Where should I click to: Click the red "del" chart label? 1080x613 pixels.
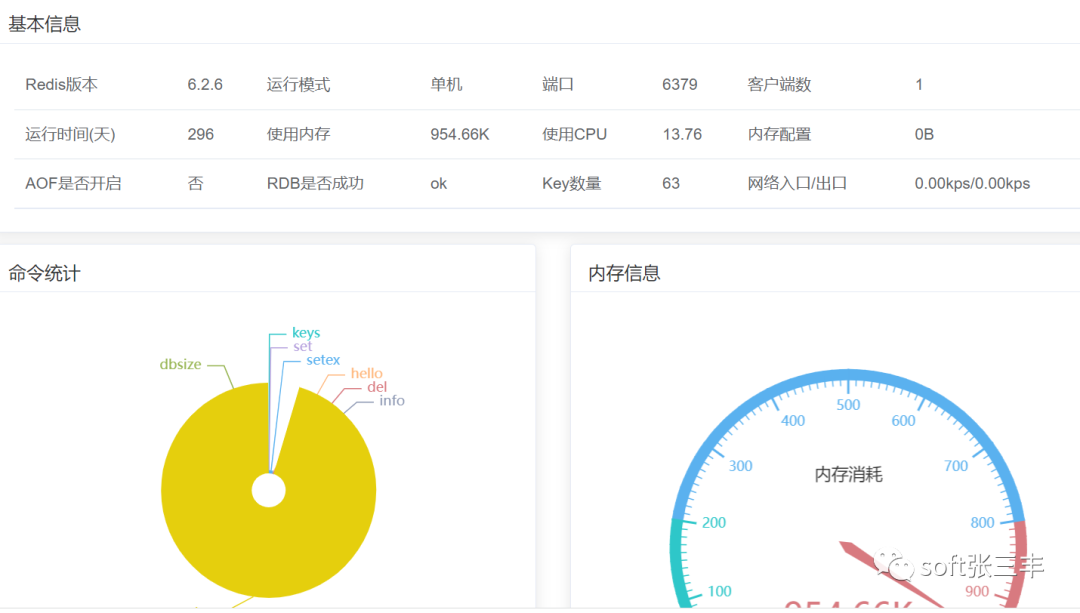pyautogui.click(x=377, y=387)
